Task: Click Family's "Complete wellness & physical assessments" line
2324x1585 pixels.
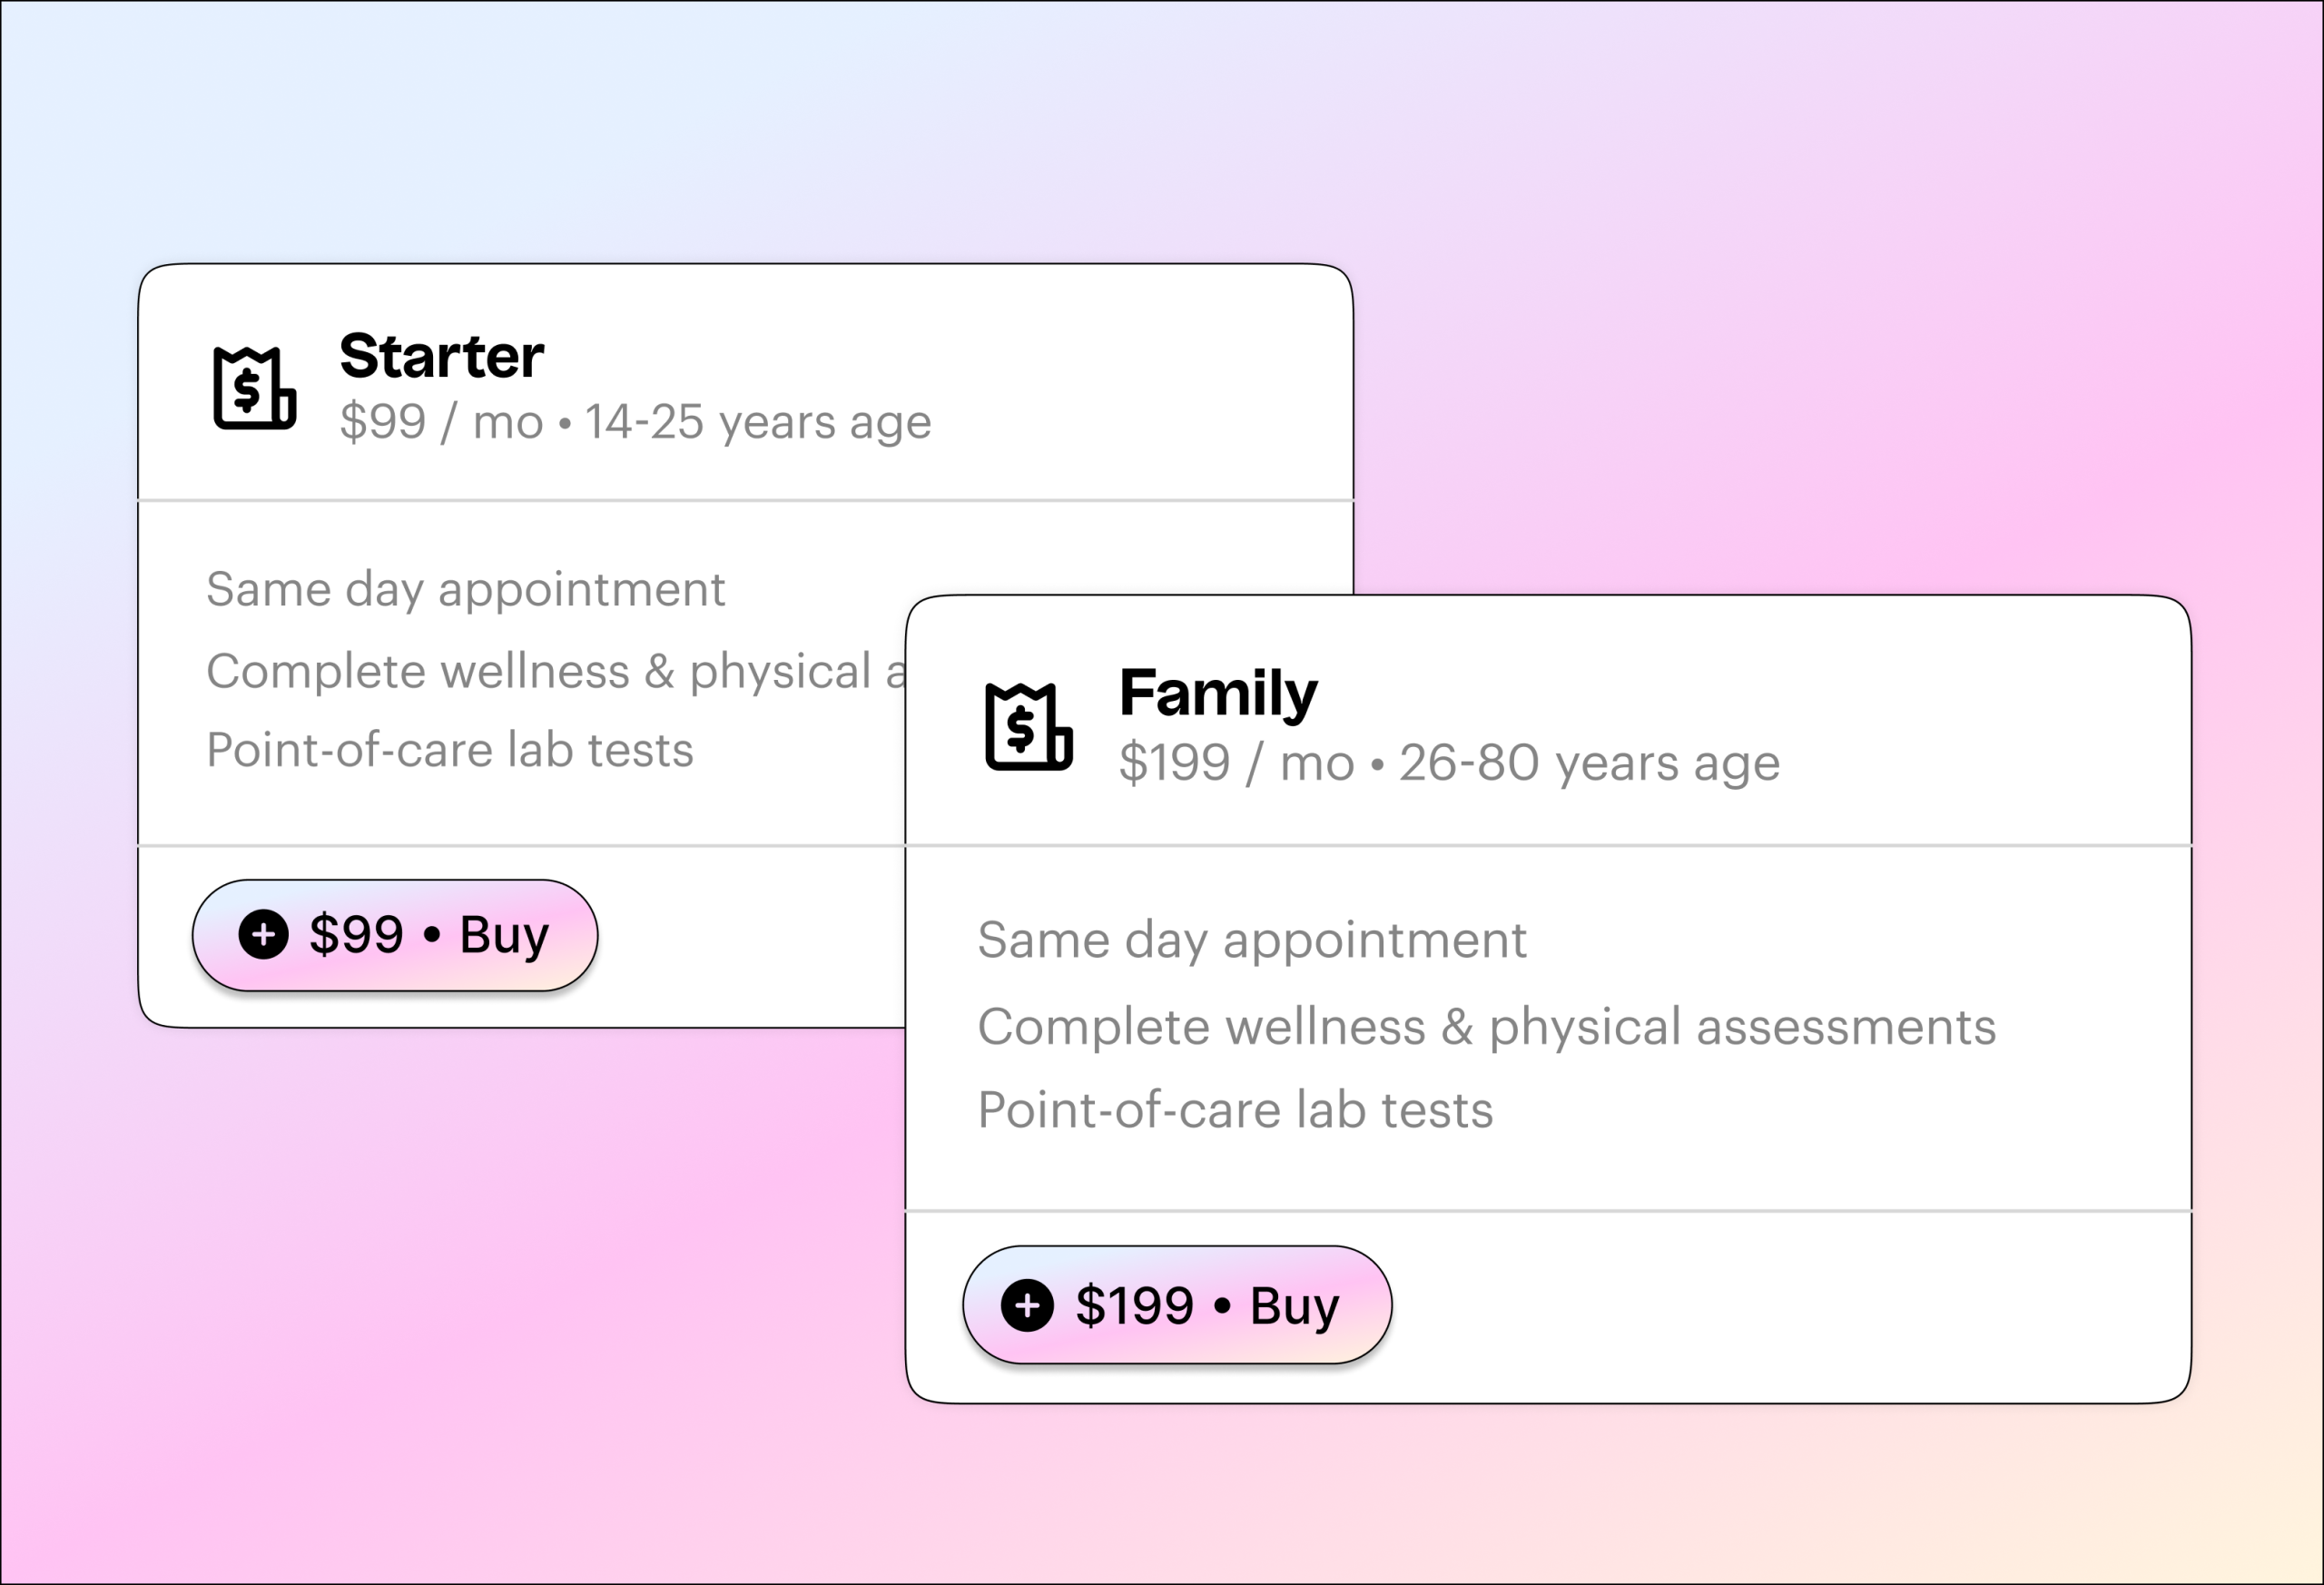Action: tap(1486, 1027)
